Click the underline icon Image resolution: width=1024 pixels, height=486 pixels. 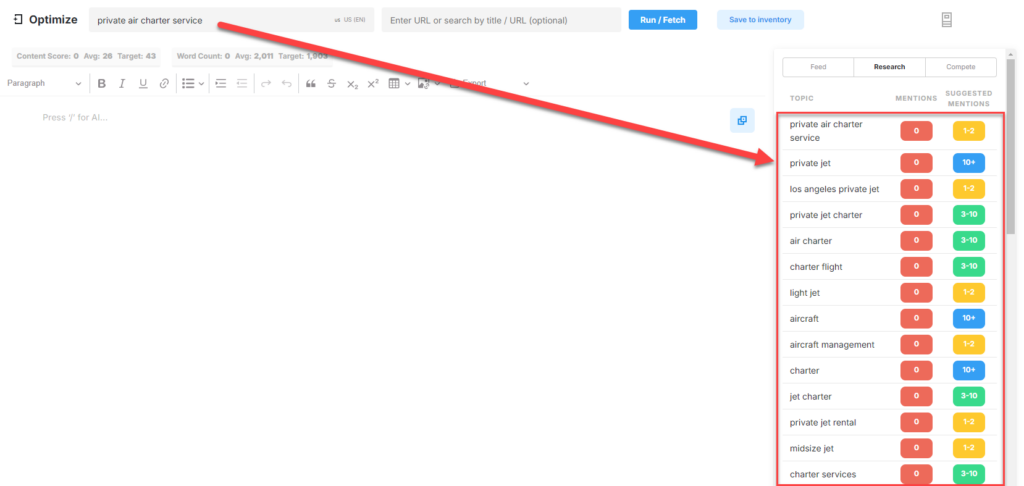tap(143, 84)
